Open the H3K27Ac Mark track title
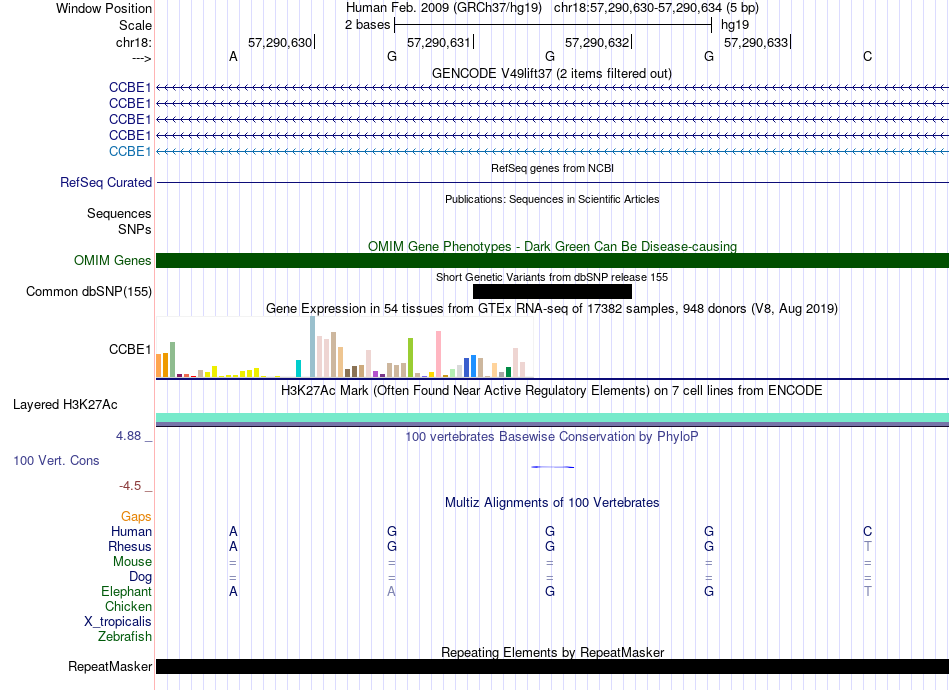 click(x=552, y=390)
